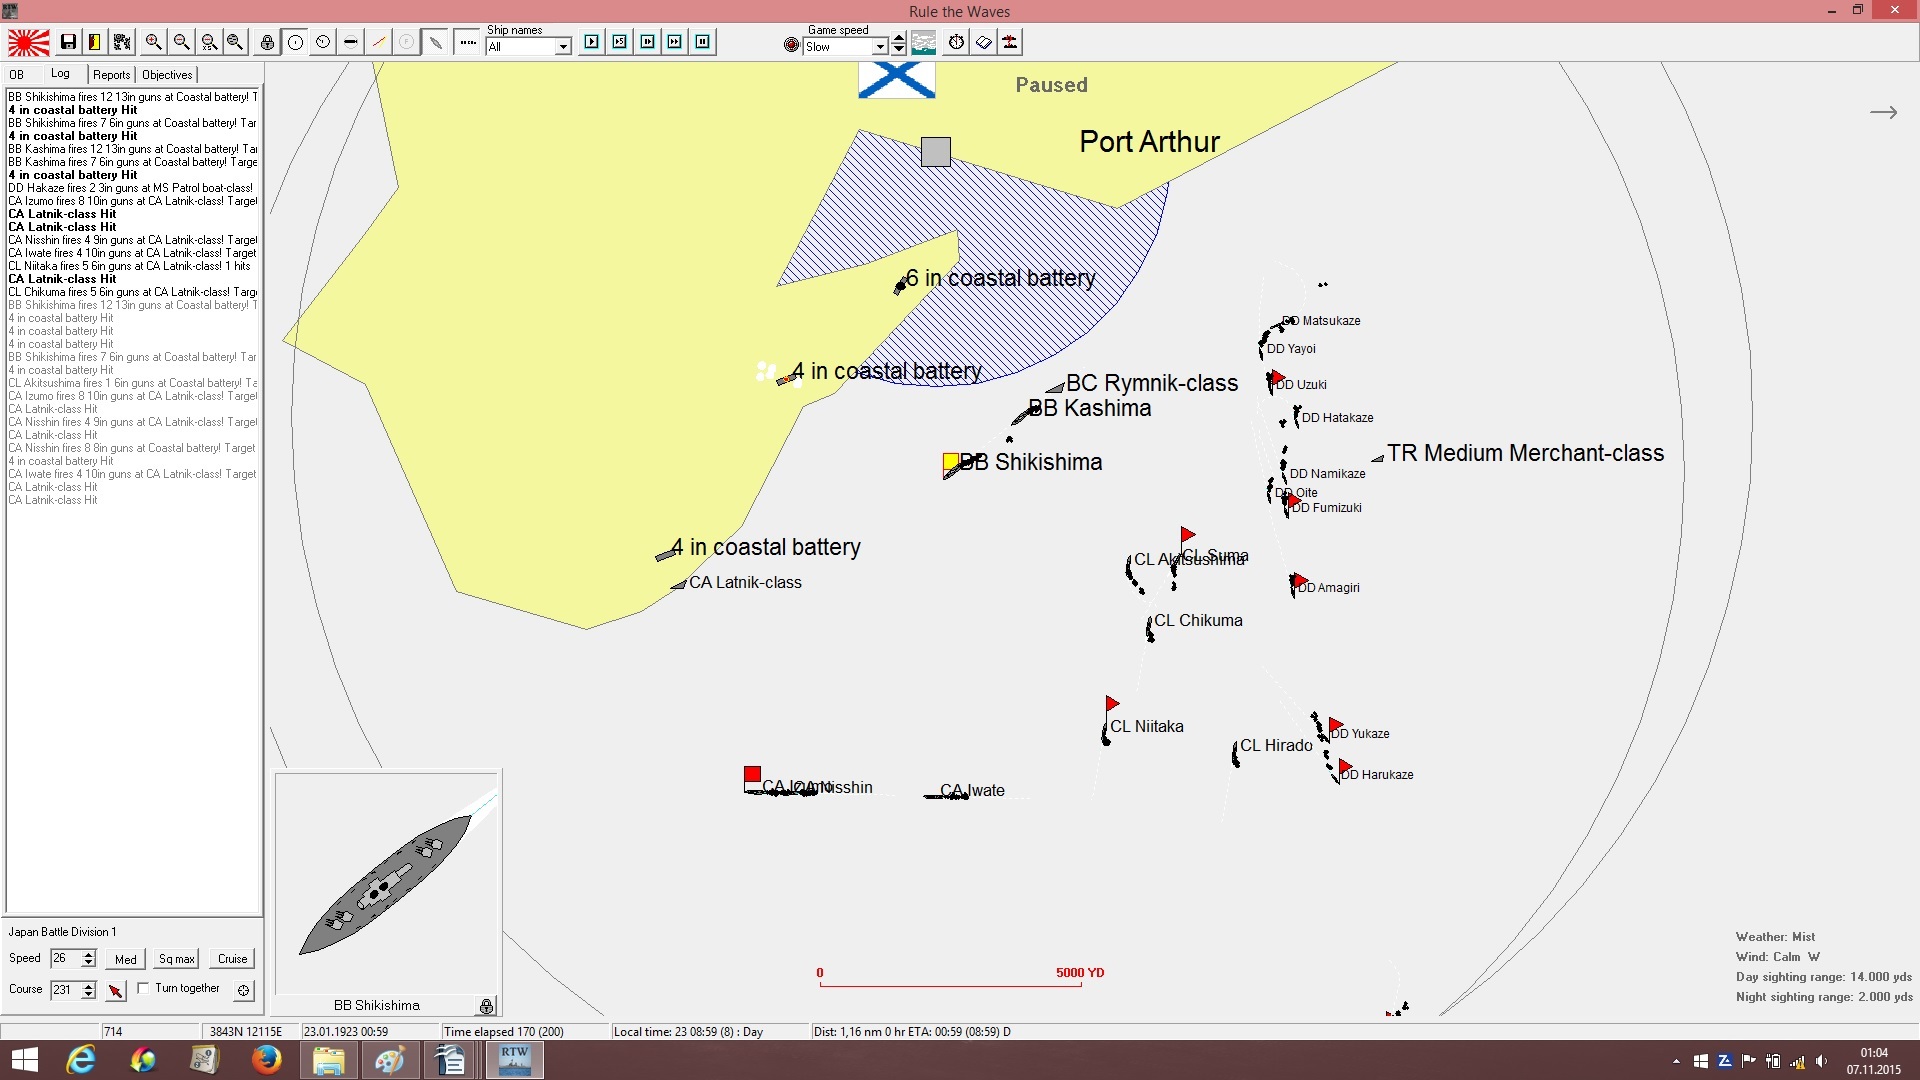Viewport: 1920px width, 1080px height.
Task: Click the stopwatch toolbar icon
Action: coord(956,42)
